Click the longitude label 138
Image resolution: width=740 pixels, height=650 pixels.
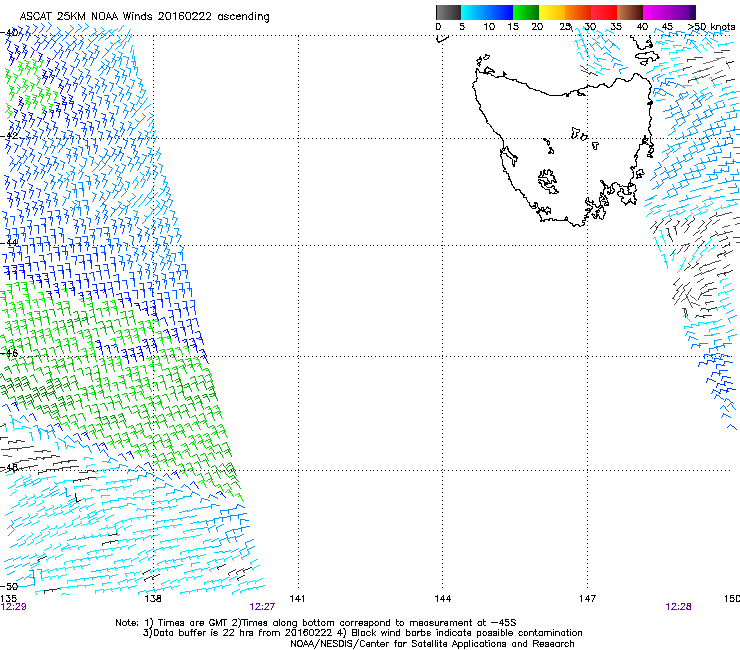point(153,599)
